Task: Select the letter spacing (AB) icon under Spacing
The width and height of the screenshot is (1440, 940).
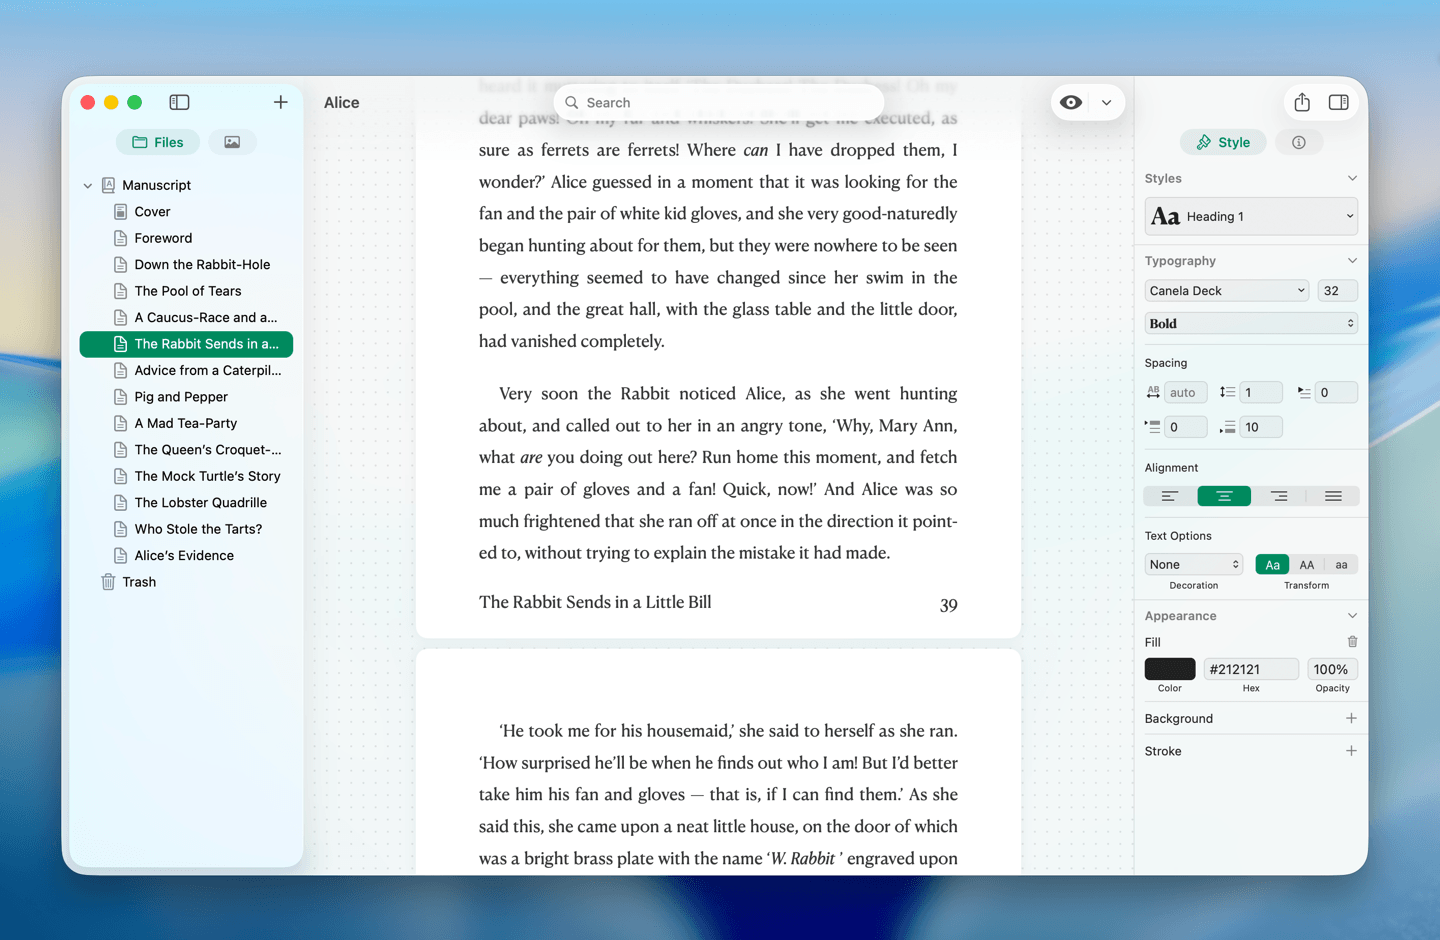Action: 1152,392
